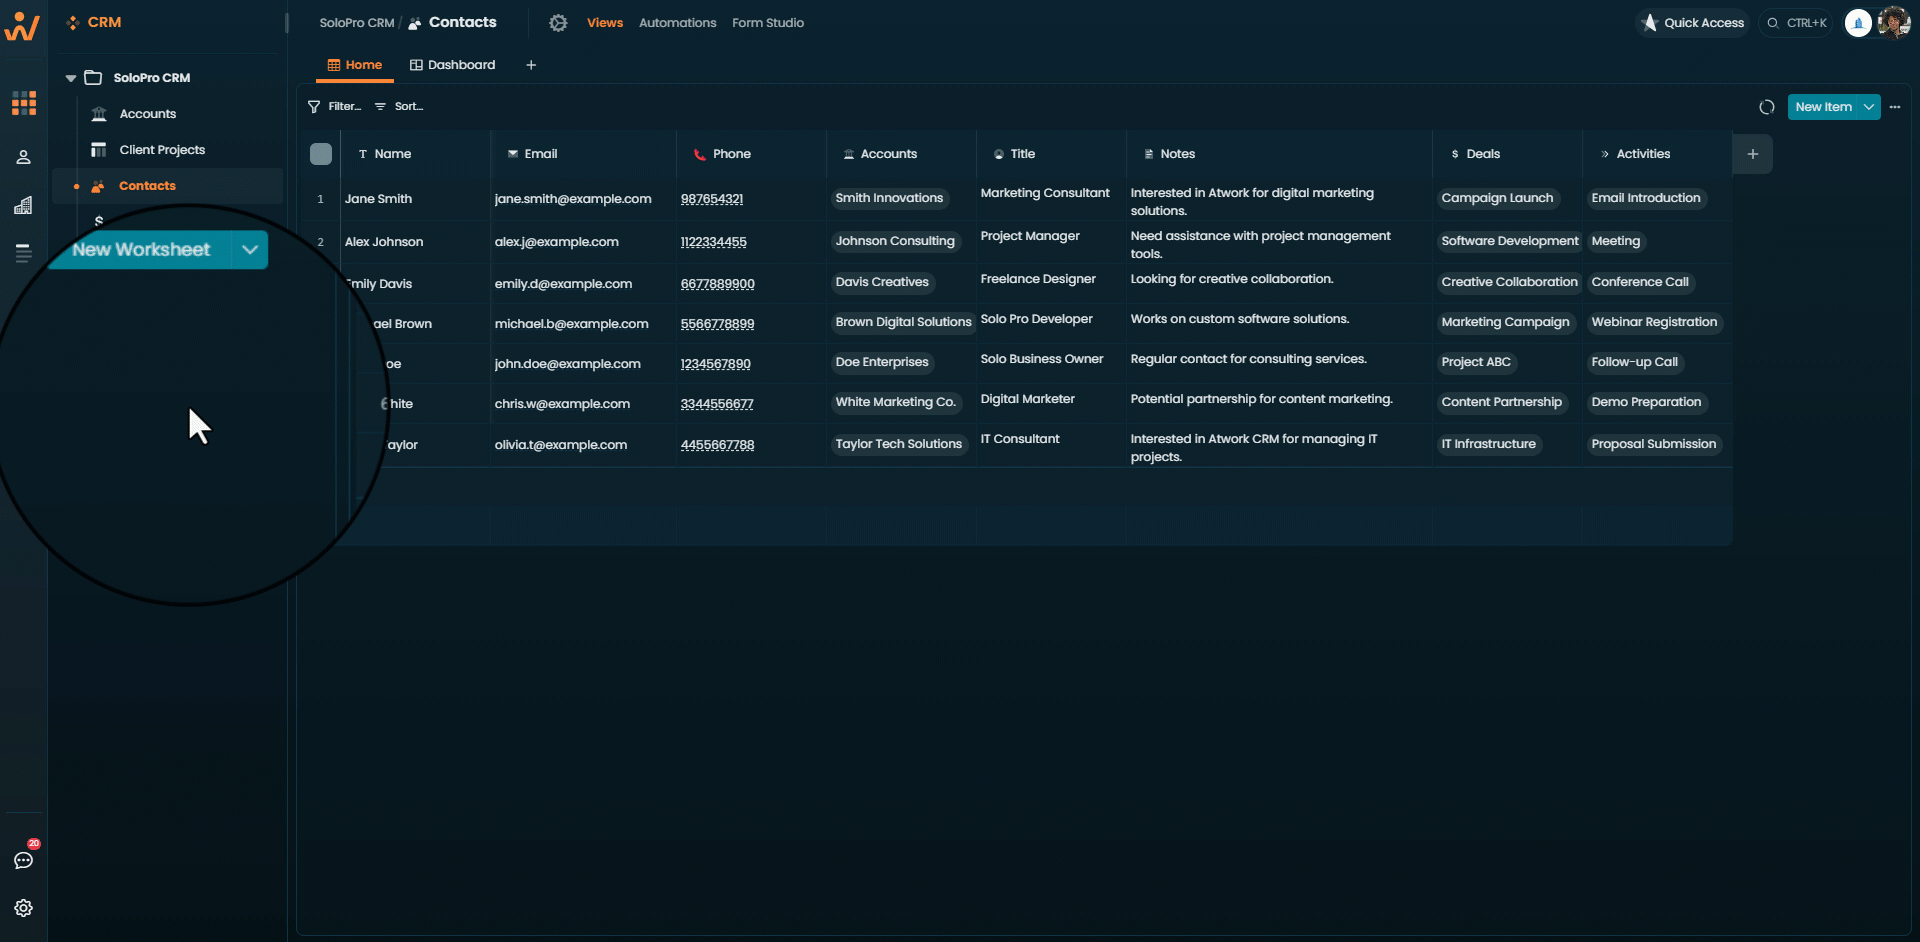Switch to the Dashboard tab
1920x942 pixels.
coord(452,65)
